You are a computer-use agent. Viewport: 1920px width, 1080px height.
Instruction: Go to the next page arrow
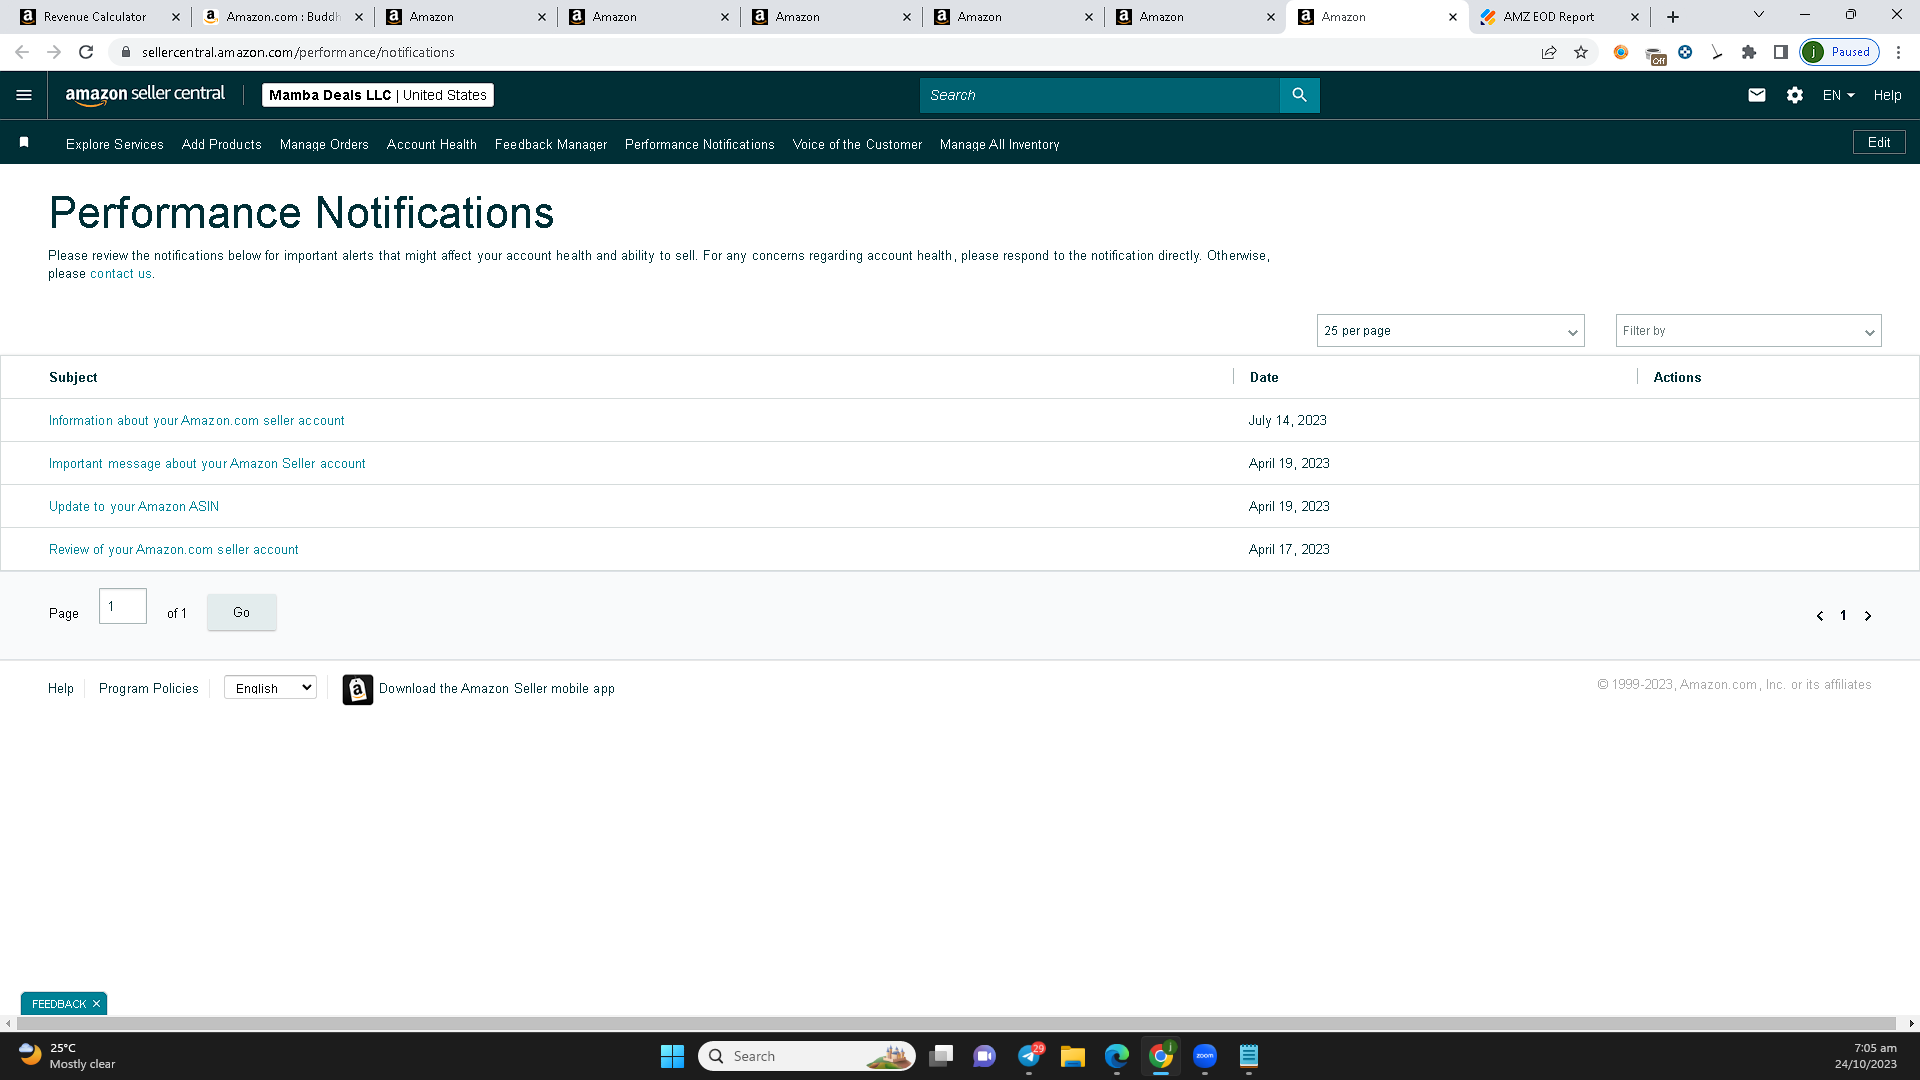tap(1868, 616)
